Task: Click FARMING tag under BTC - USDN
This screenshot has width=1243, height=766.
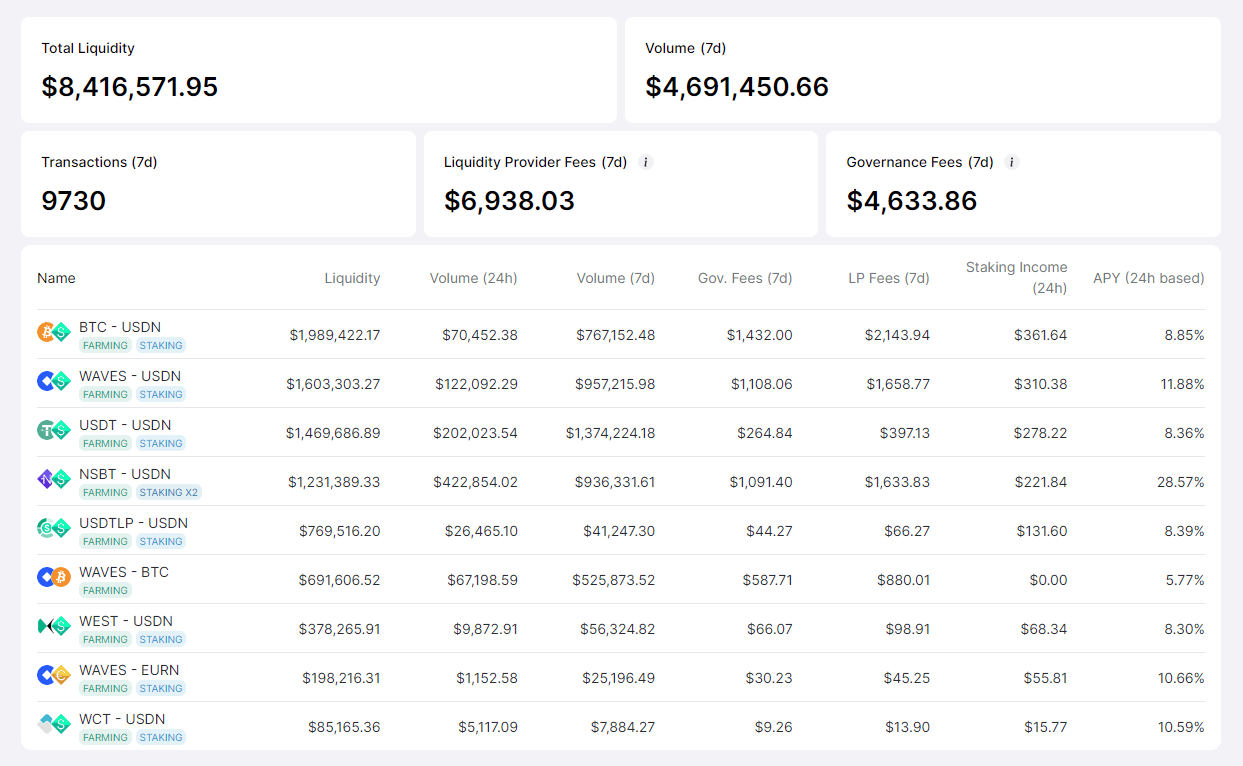Action: coord(105,345)
